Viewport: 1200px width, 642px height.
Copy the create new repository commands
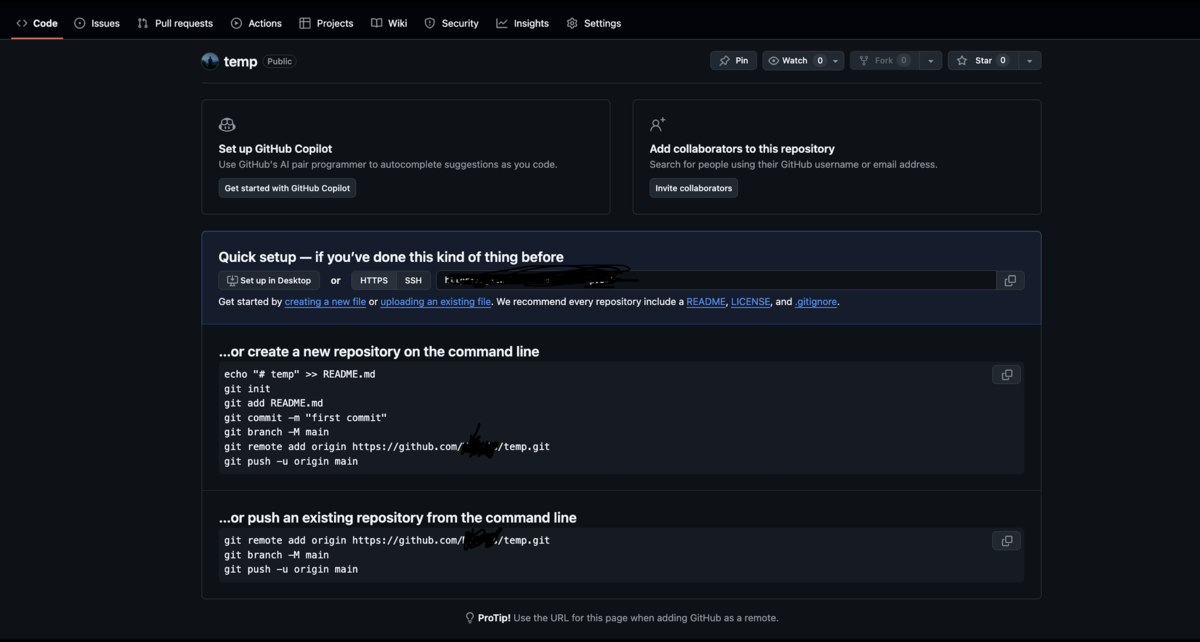(1006, 375)
